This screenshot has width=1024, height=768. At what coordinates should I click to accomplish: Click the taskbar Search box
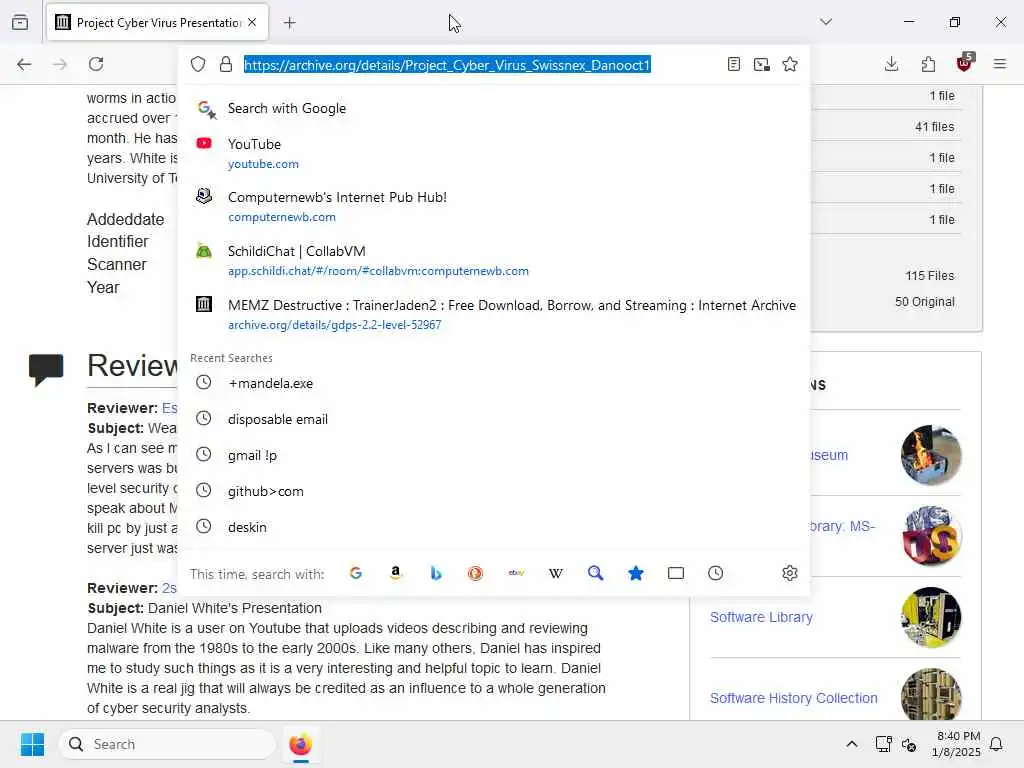coord(167,744)
